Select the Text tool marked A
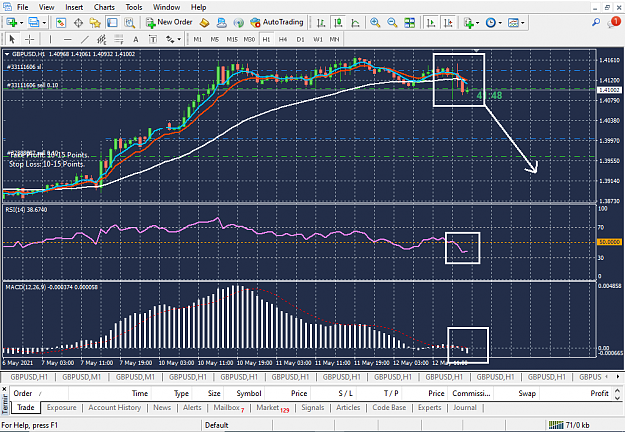This screenshot has height=432, width=625. pyautogui.click(x=136, y=39)
